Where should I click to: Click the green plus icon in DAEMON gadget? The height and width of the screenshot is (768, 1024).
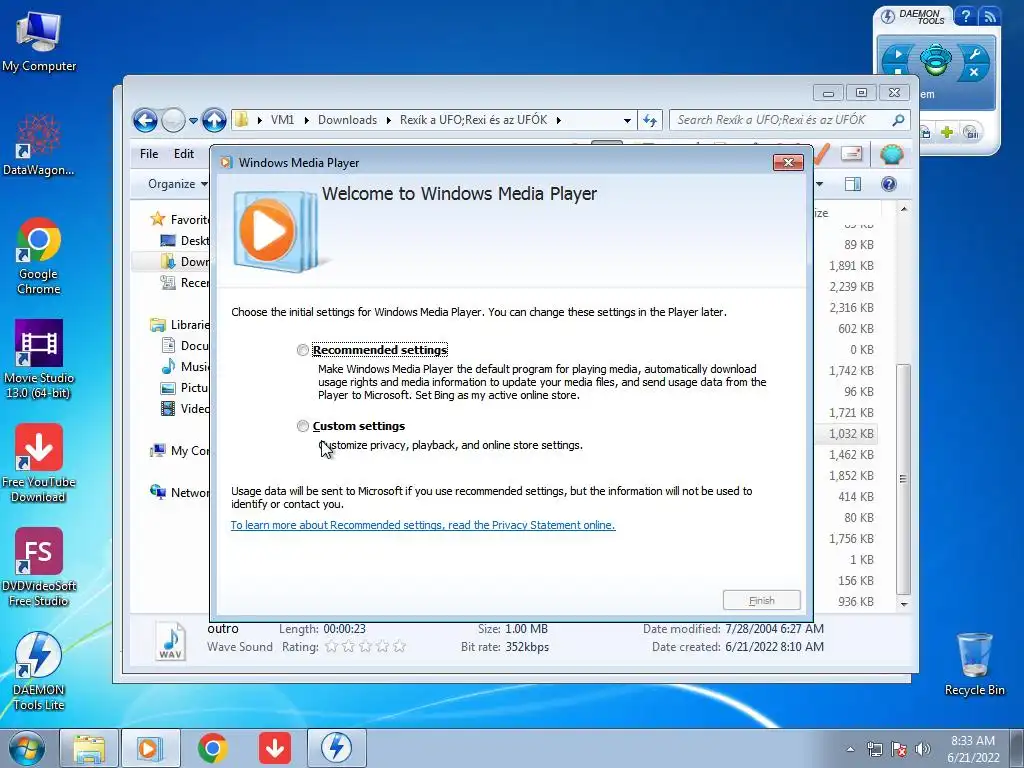pos(946,132)
